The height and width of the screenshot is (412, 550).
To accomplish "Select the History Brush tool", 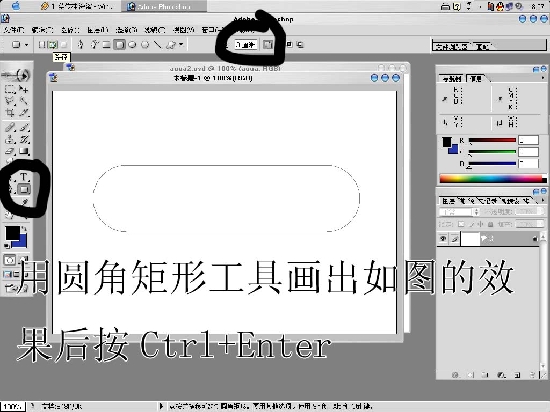I will [x=24, y=139].
